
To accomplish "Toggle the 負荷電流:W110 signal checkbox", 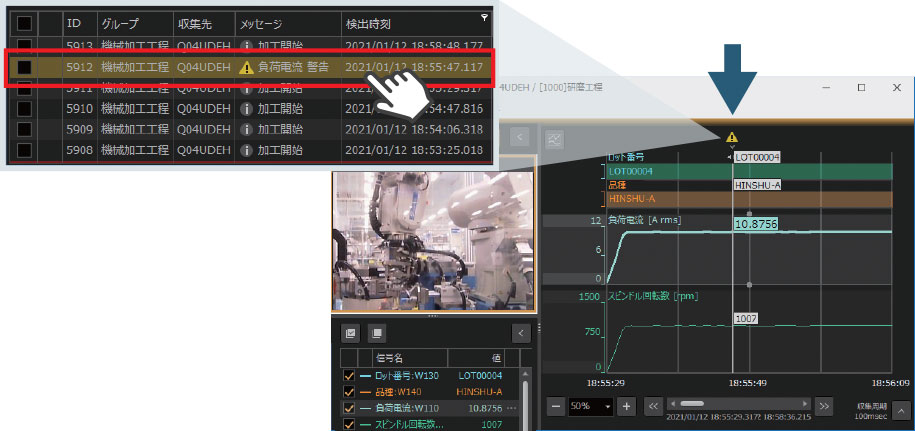I will click(349, 409).
